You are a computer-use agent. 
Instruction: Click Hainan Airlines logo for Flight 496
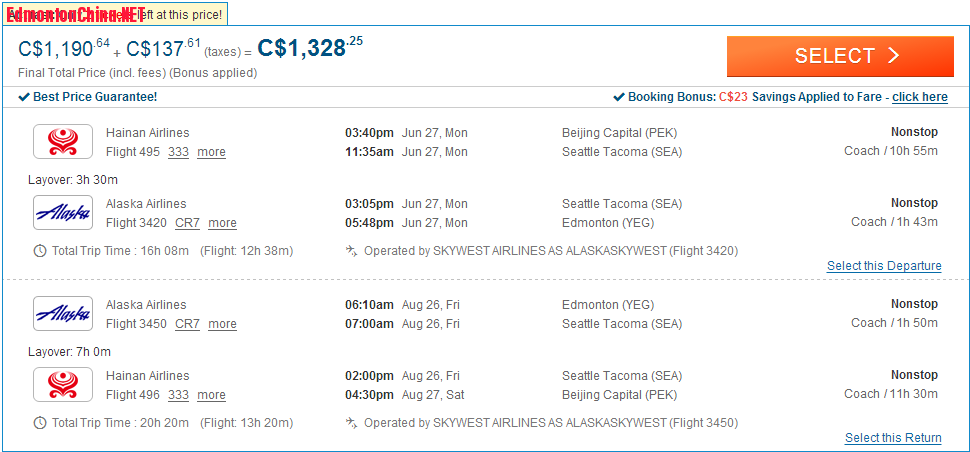pyautogui.click(x=62, y=385)
